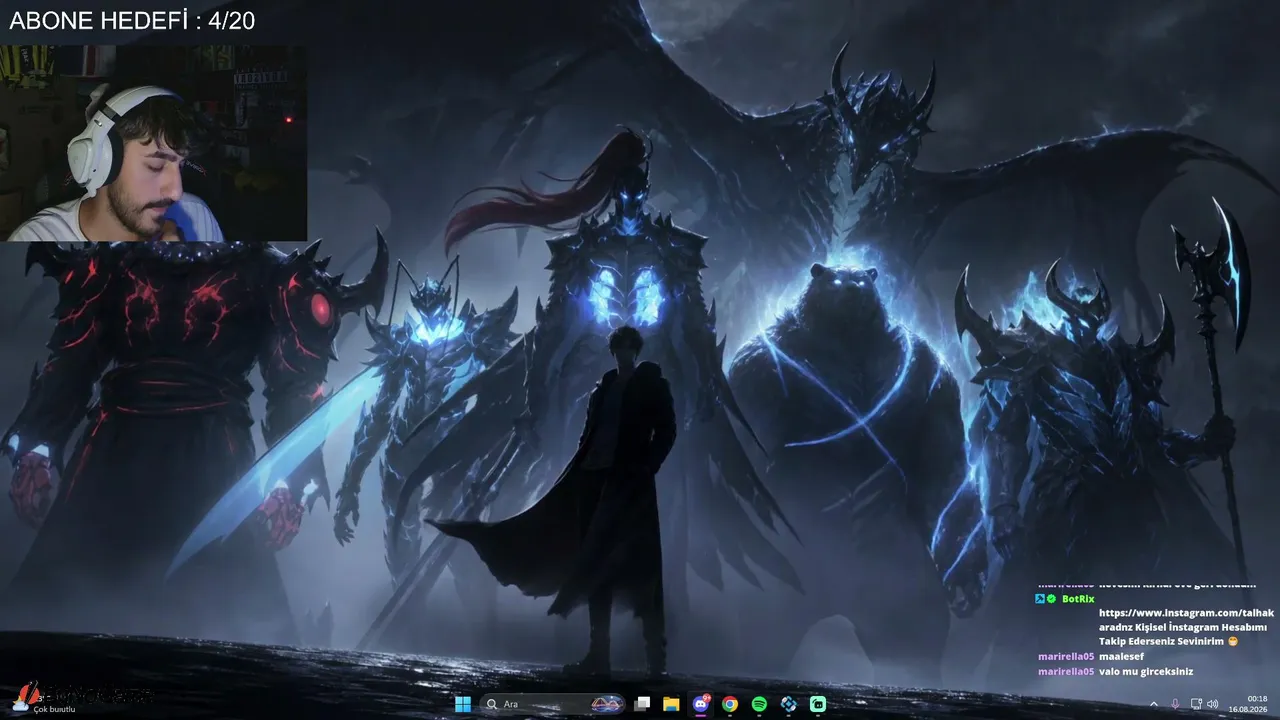Launch File Explorer from the taskbar
1280x720 pixels.
(x=672, y=704)
